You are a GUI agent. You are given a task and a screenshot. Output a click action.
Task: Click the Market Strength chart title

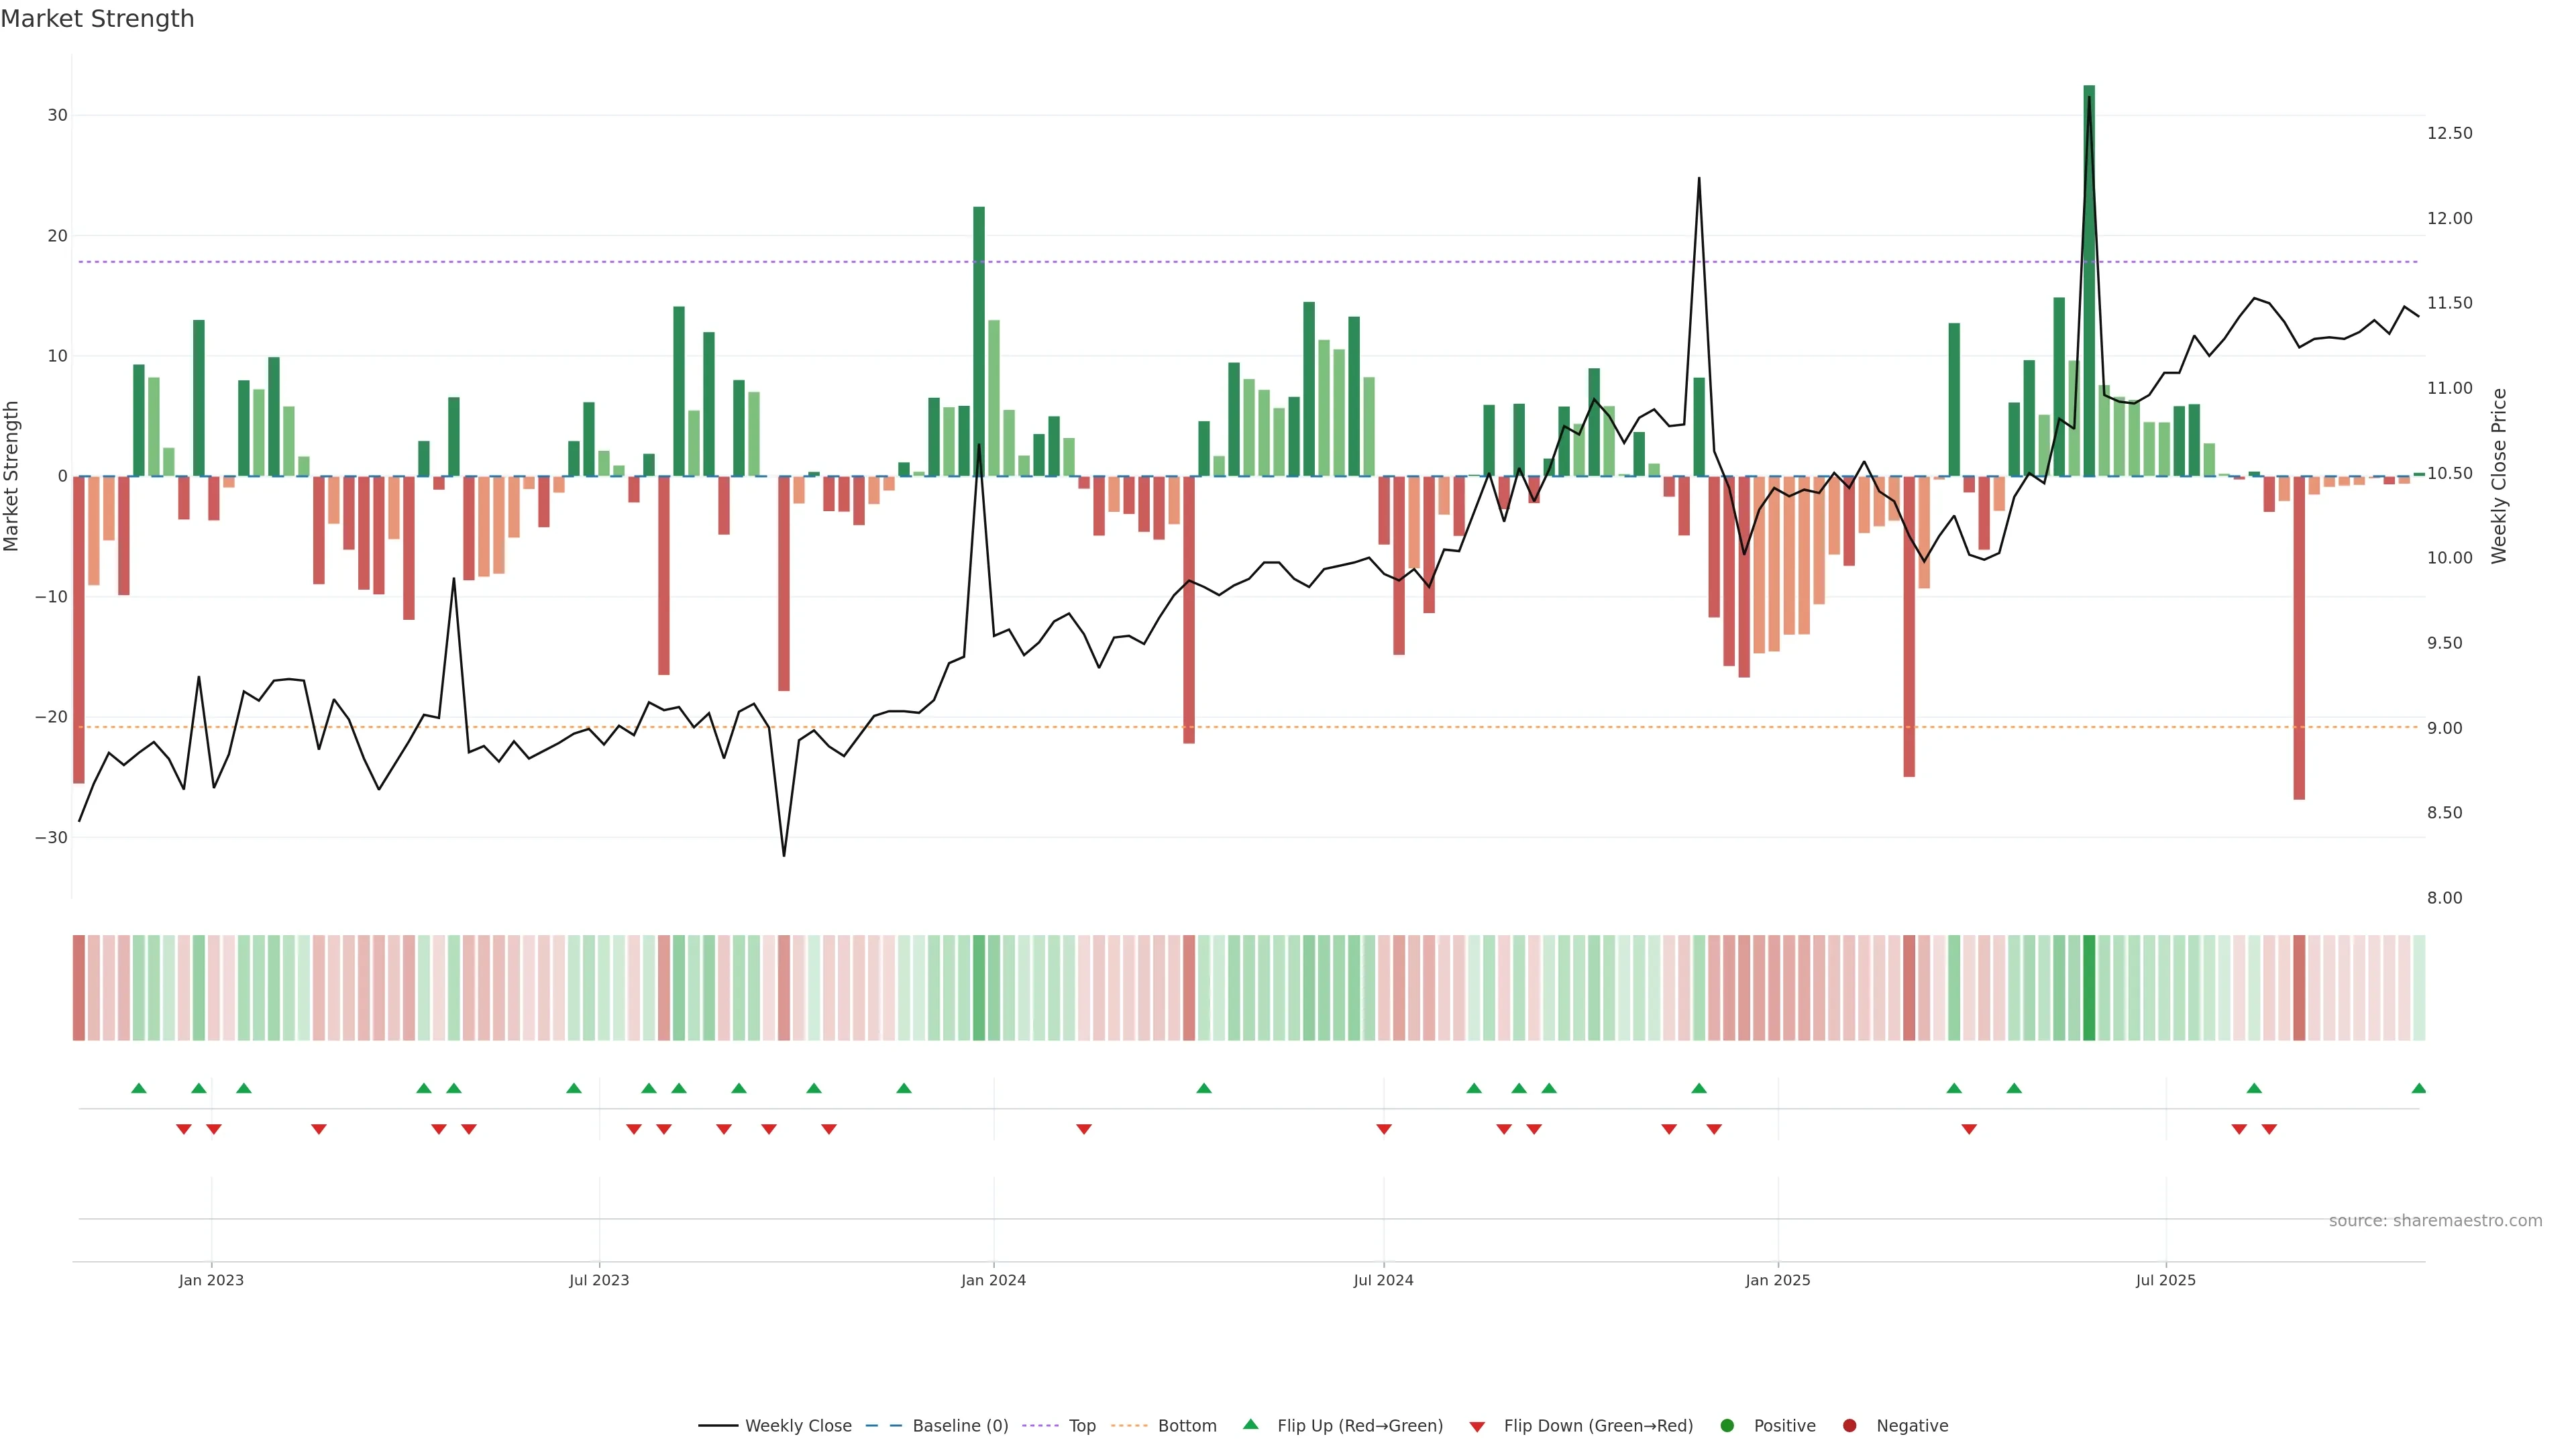point(97,19)
